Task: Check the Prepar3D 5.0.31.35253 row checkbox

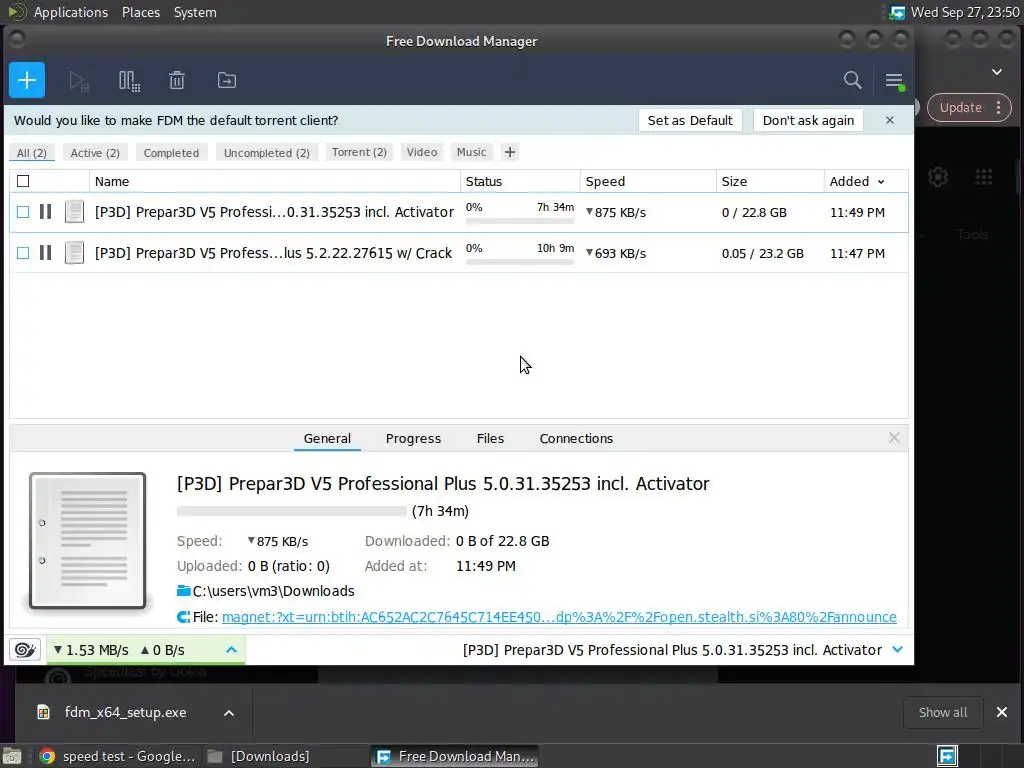Action: tap(23, 212)
